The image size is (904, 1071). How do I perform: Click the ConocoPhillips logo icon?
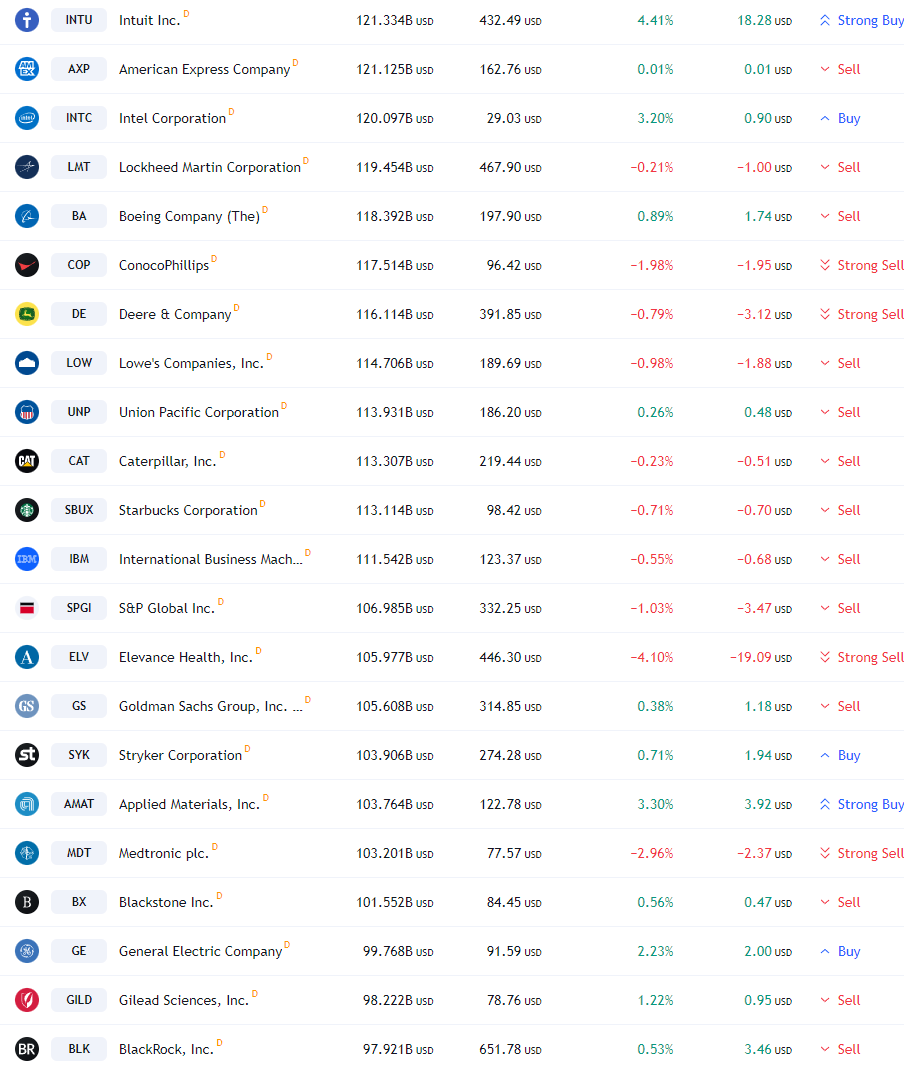pos(27,265)
